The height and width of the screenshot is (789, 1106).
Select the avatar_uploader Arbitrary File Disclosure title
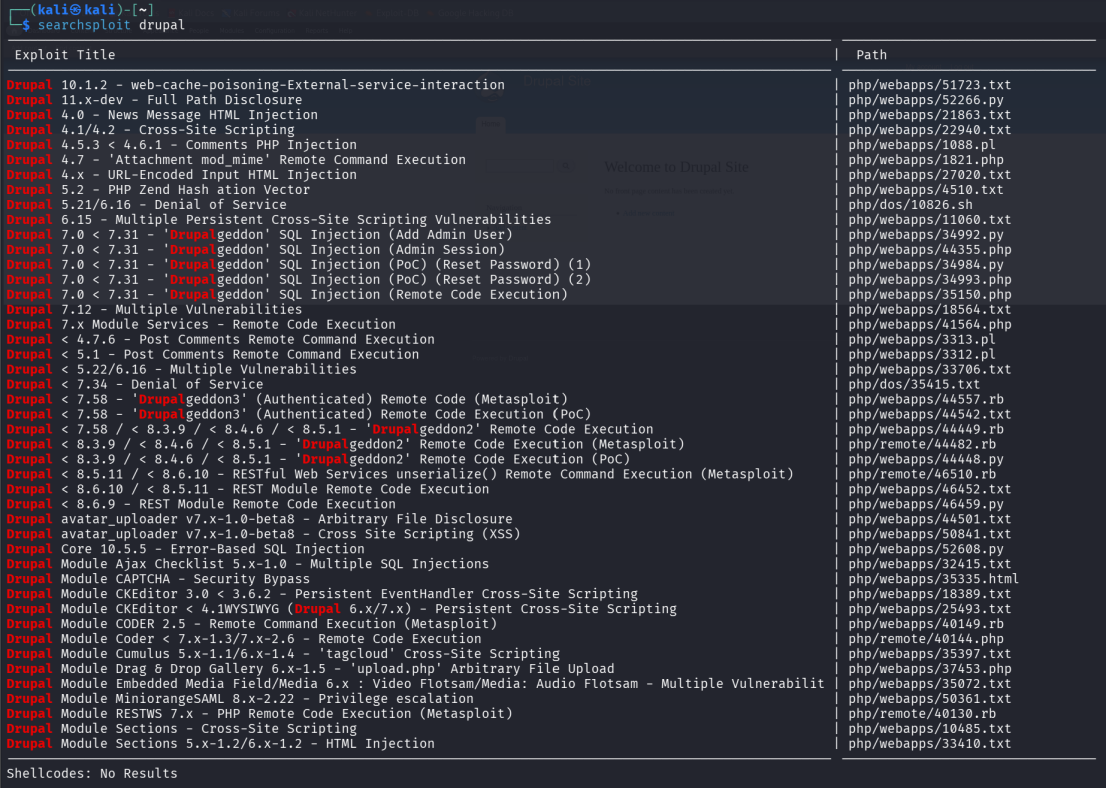[x=260, y=519]
